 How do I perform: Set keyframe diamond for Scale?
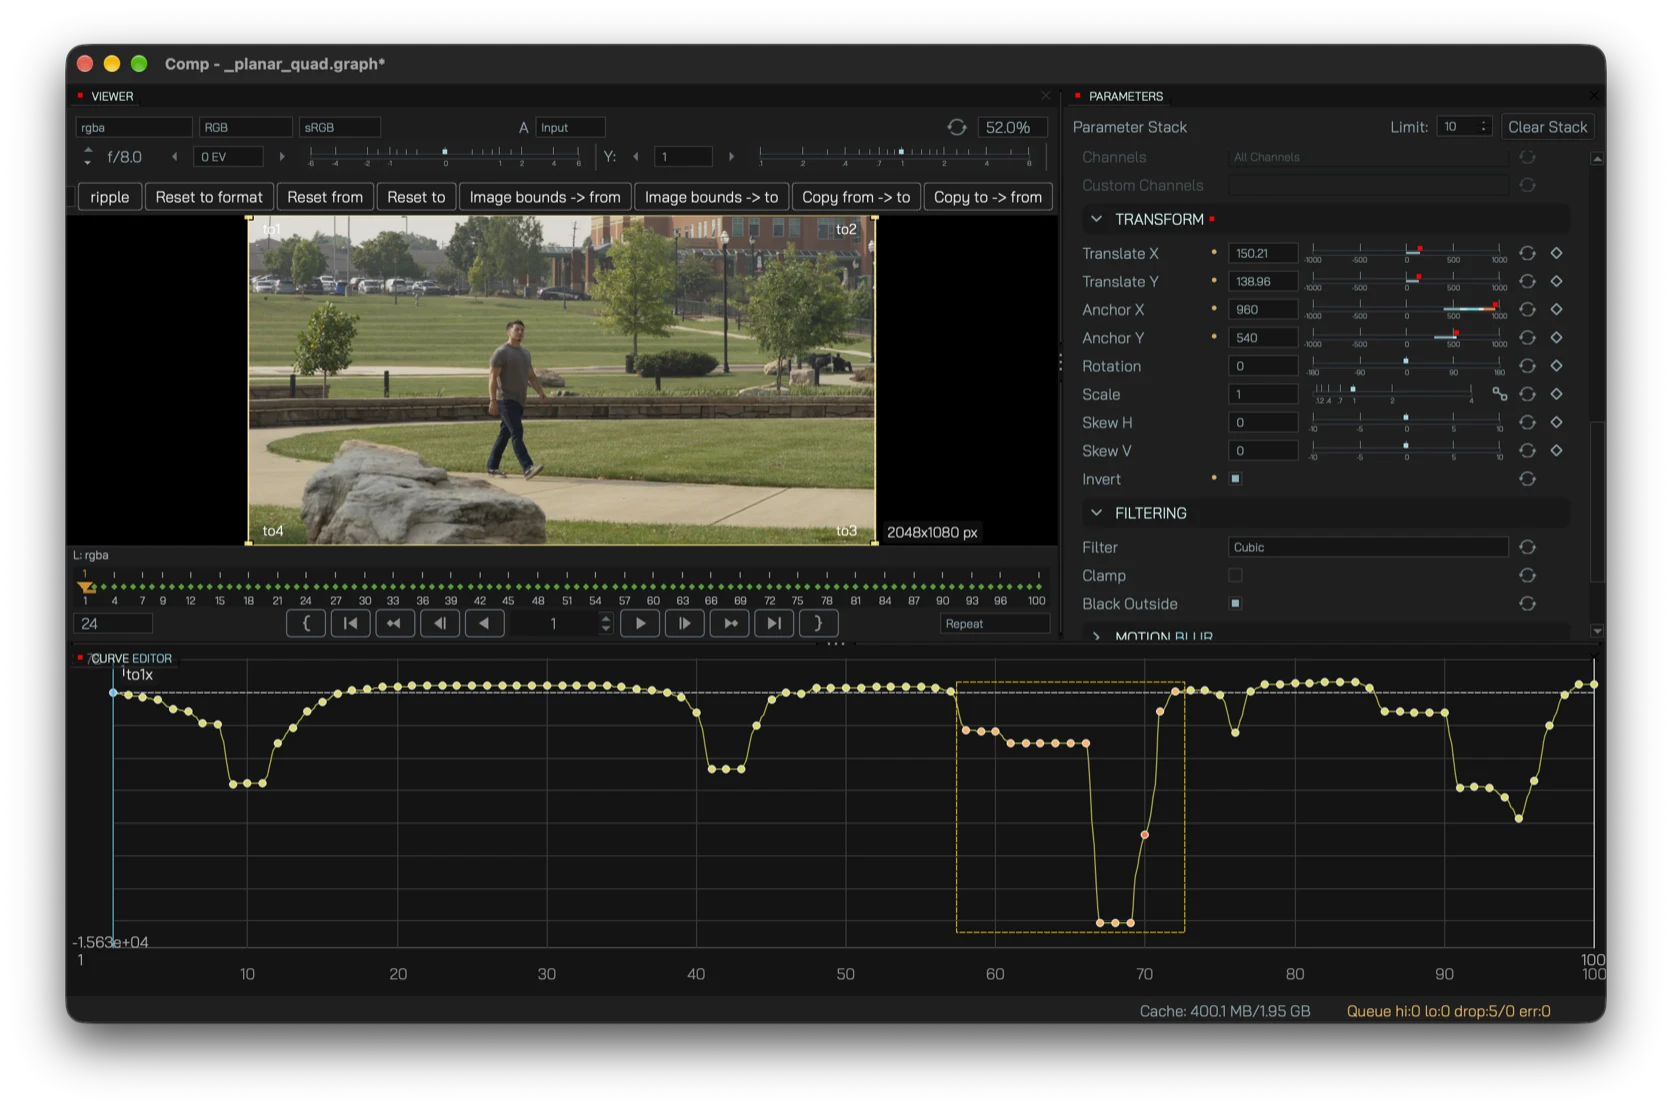pyautogui.click(x=1556, y=394)
